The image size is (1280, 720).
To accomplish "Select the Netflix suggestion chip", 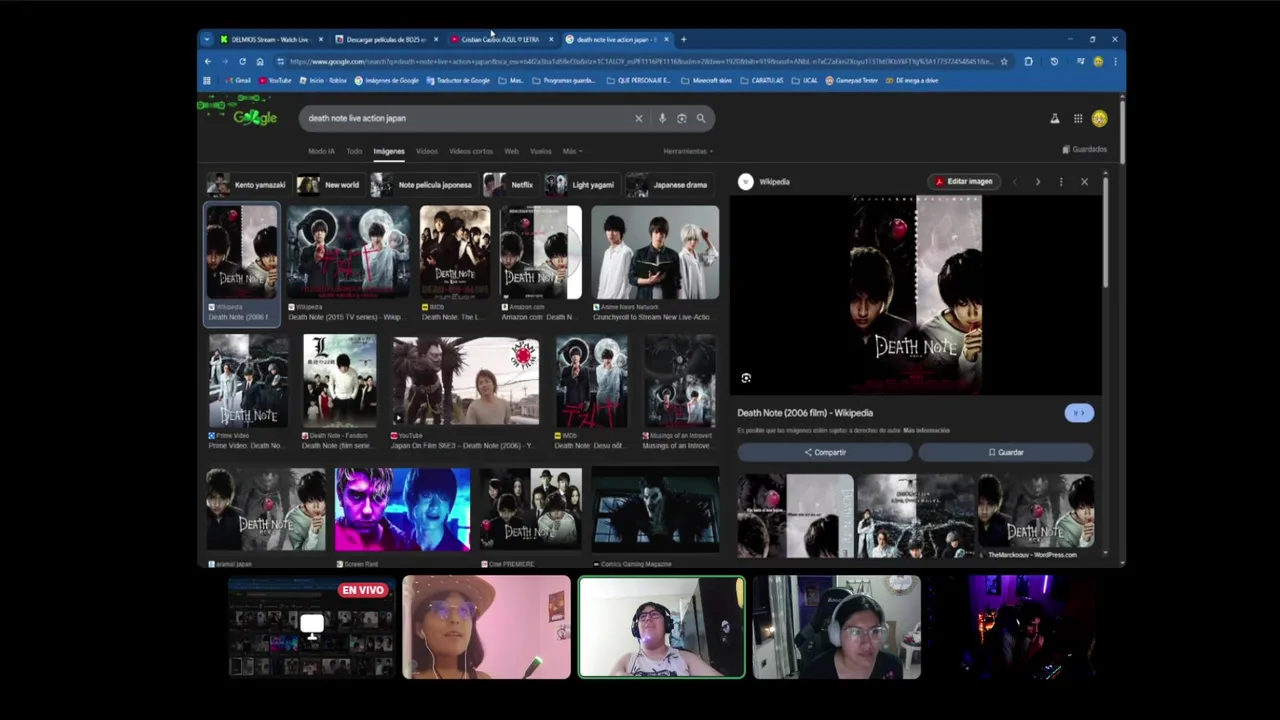I will [510, 185].
